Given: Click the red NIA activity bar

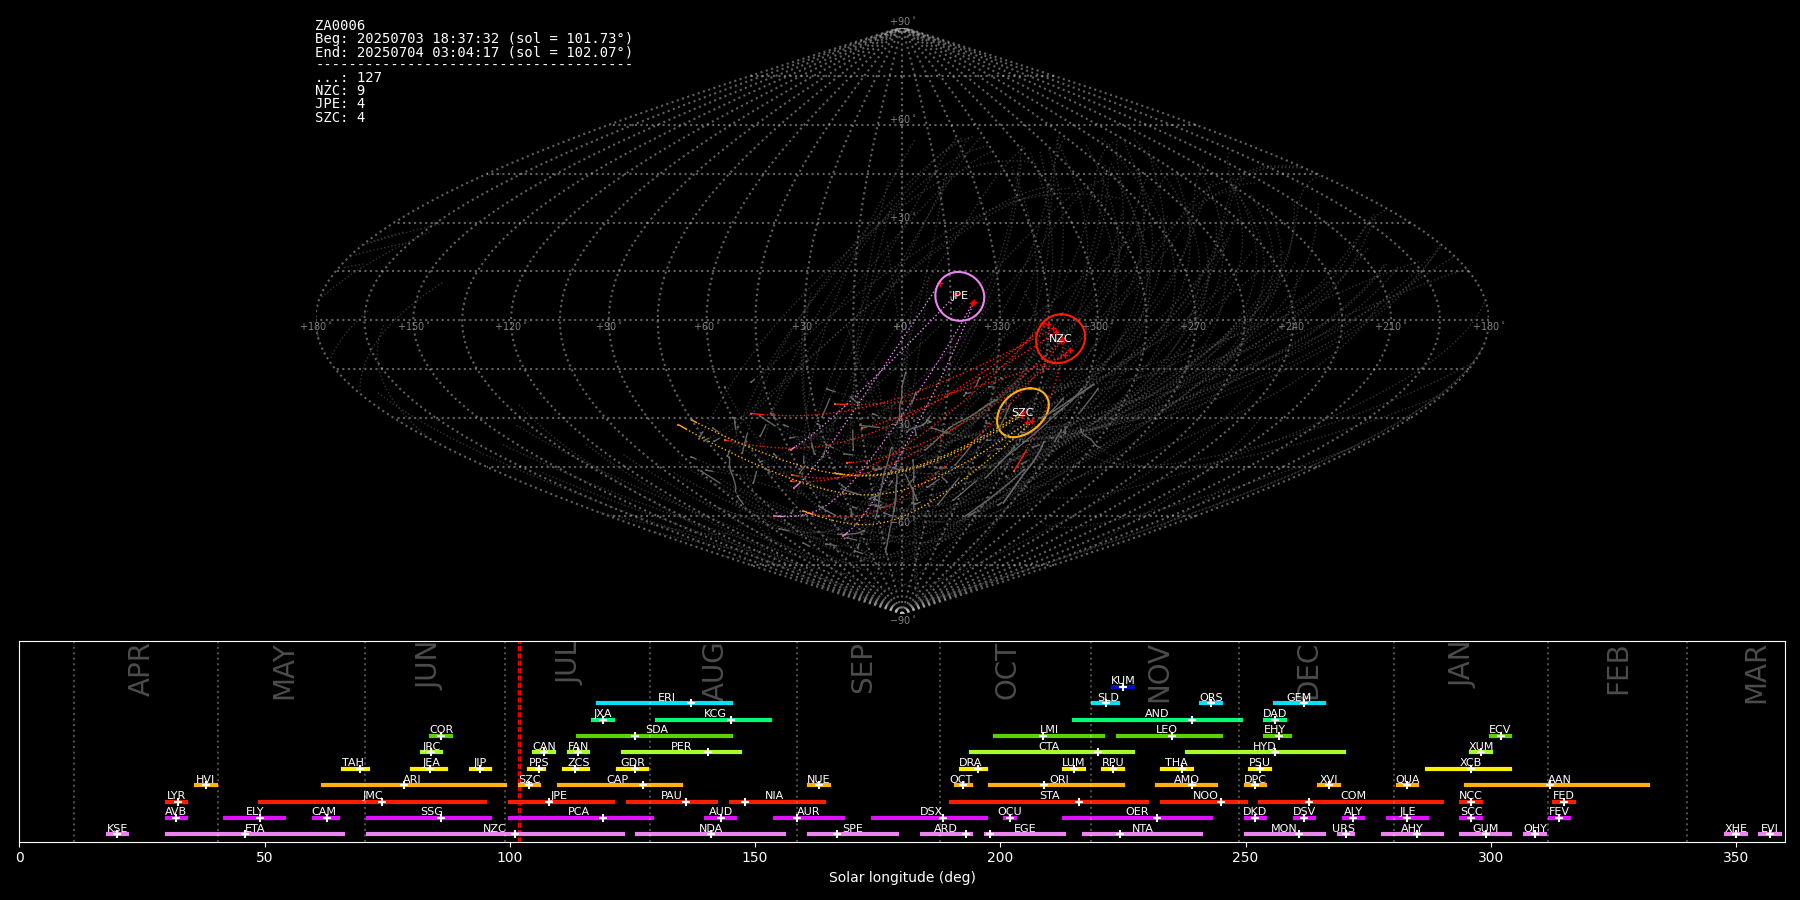Looking at the screenshot, I should 777,802.
